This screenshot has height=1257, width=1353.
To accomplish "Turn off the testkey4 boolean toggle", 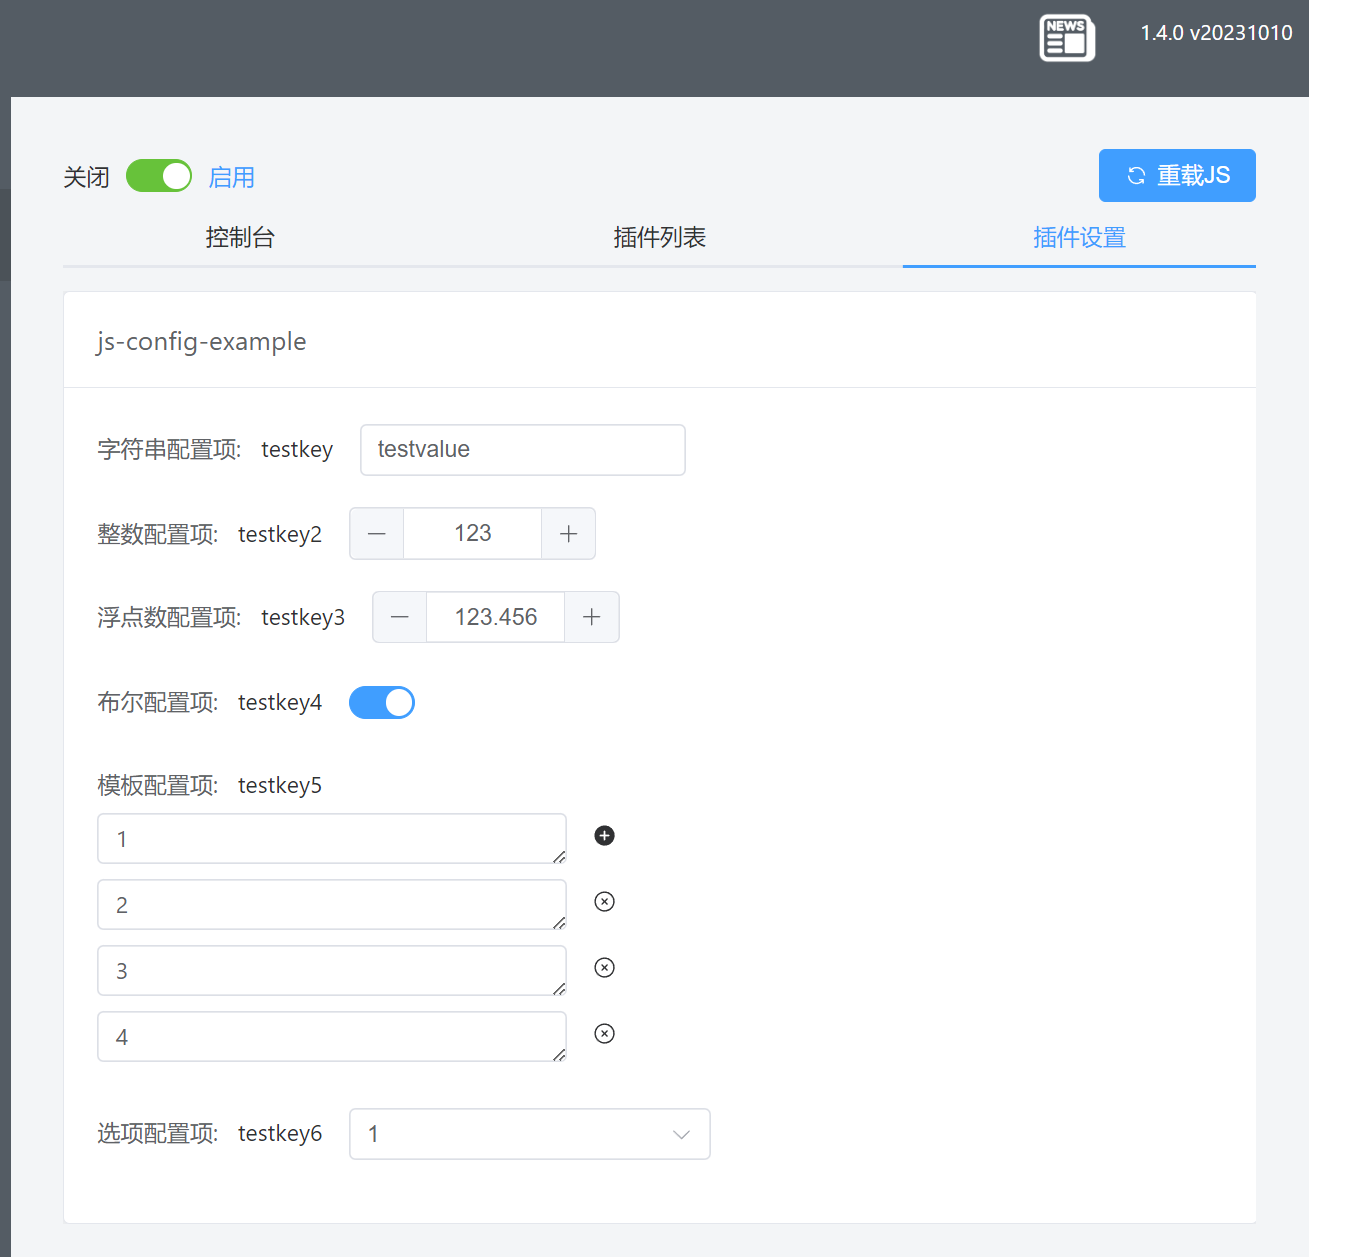I will coord(382,702).
